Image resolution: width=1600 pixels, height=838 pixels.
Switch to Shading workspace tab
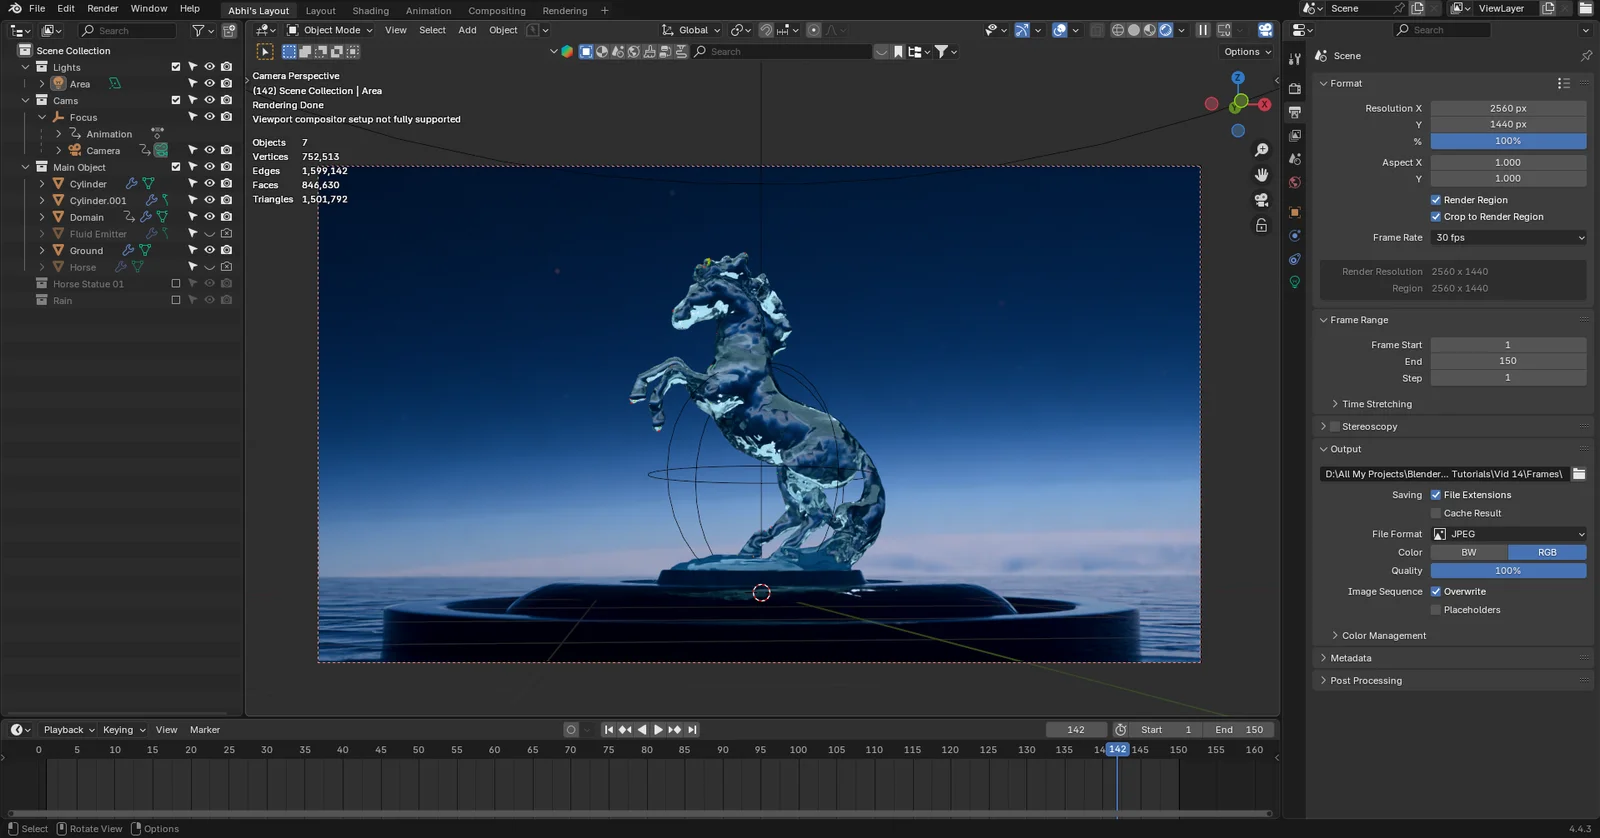pos(370,11)
